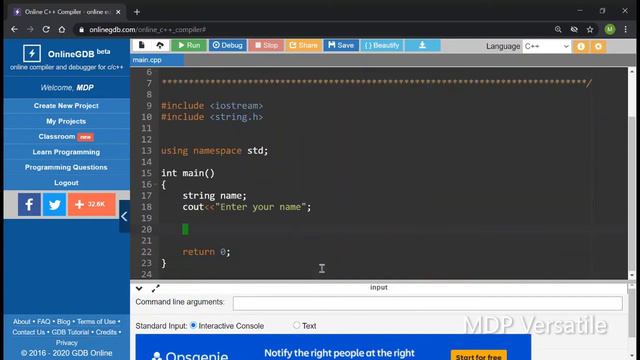Select the Interactive Console radio button
Screen dimensions: 640x360
pyautogui.click(x=193, y=325)
